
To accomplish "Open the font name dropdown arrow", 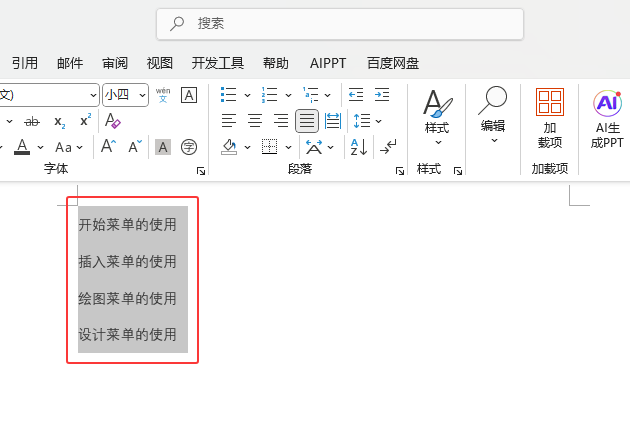I will (93, 95).
